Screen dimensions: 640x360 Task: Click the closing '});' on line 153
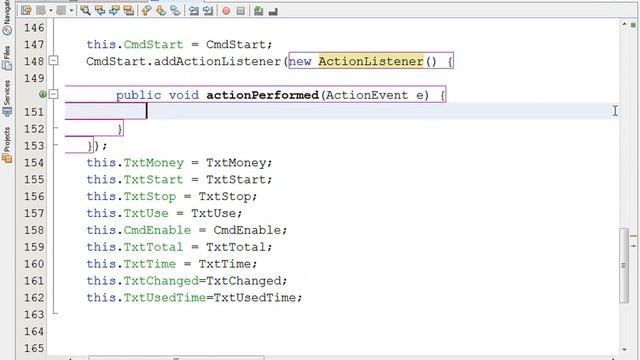point(98,146)
